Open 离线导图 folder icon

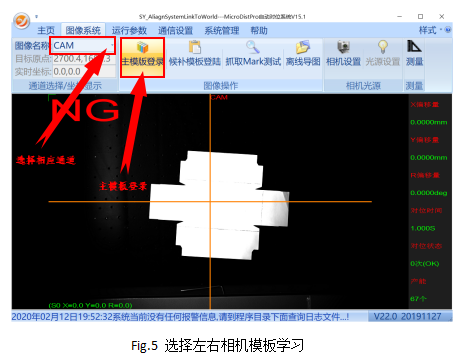click(x=303, y=47)
